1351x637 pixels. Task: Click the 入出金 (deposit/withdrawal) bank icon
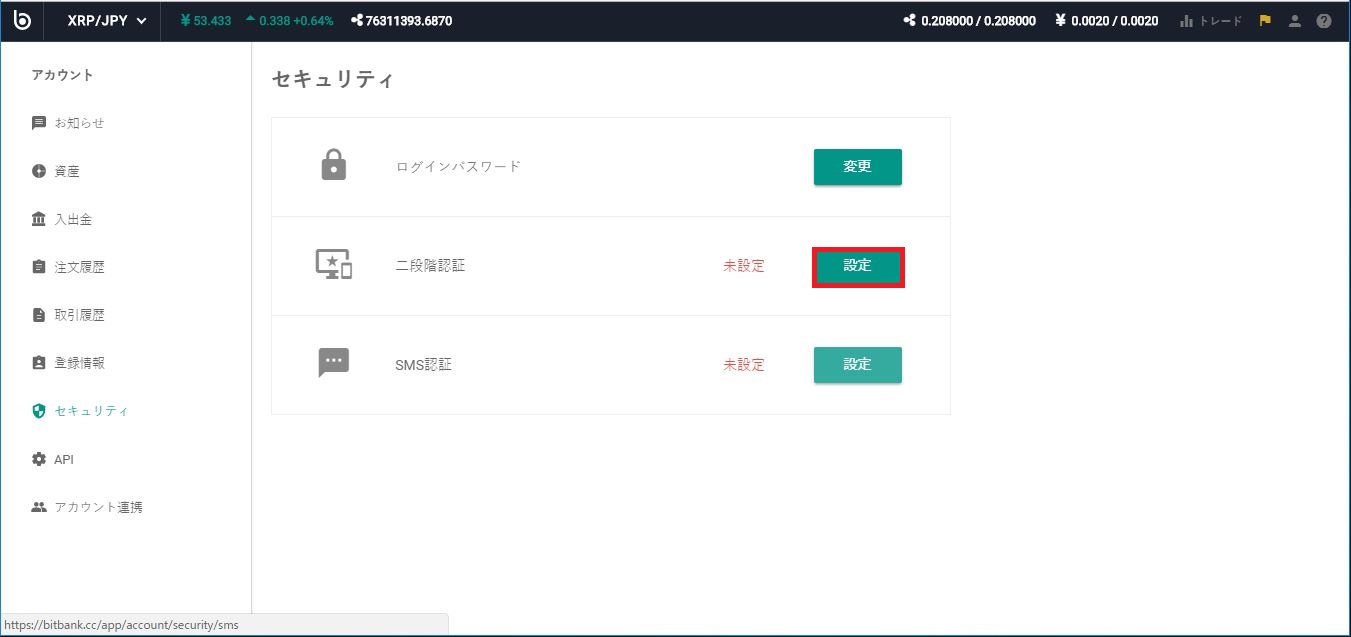click(37, 218)
